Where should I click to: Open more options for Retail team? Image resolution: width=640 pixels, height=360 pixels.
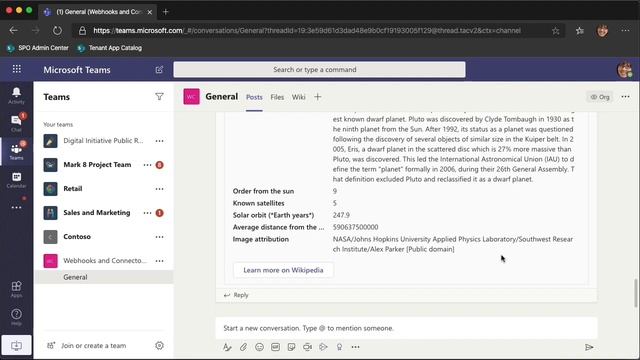[x=159, y=189]
